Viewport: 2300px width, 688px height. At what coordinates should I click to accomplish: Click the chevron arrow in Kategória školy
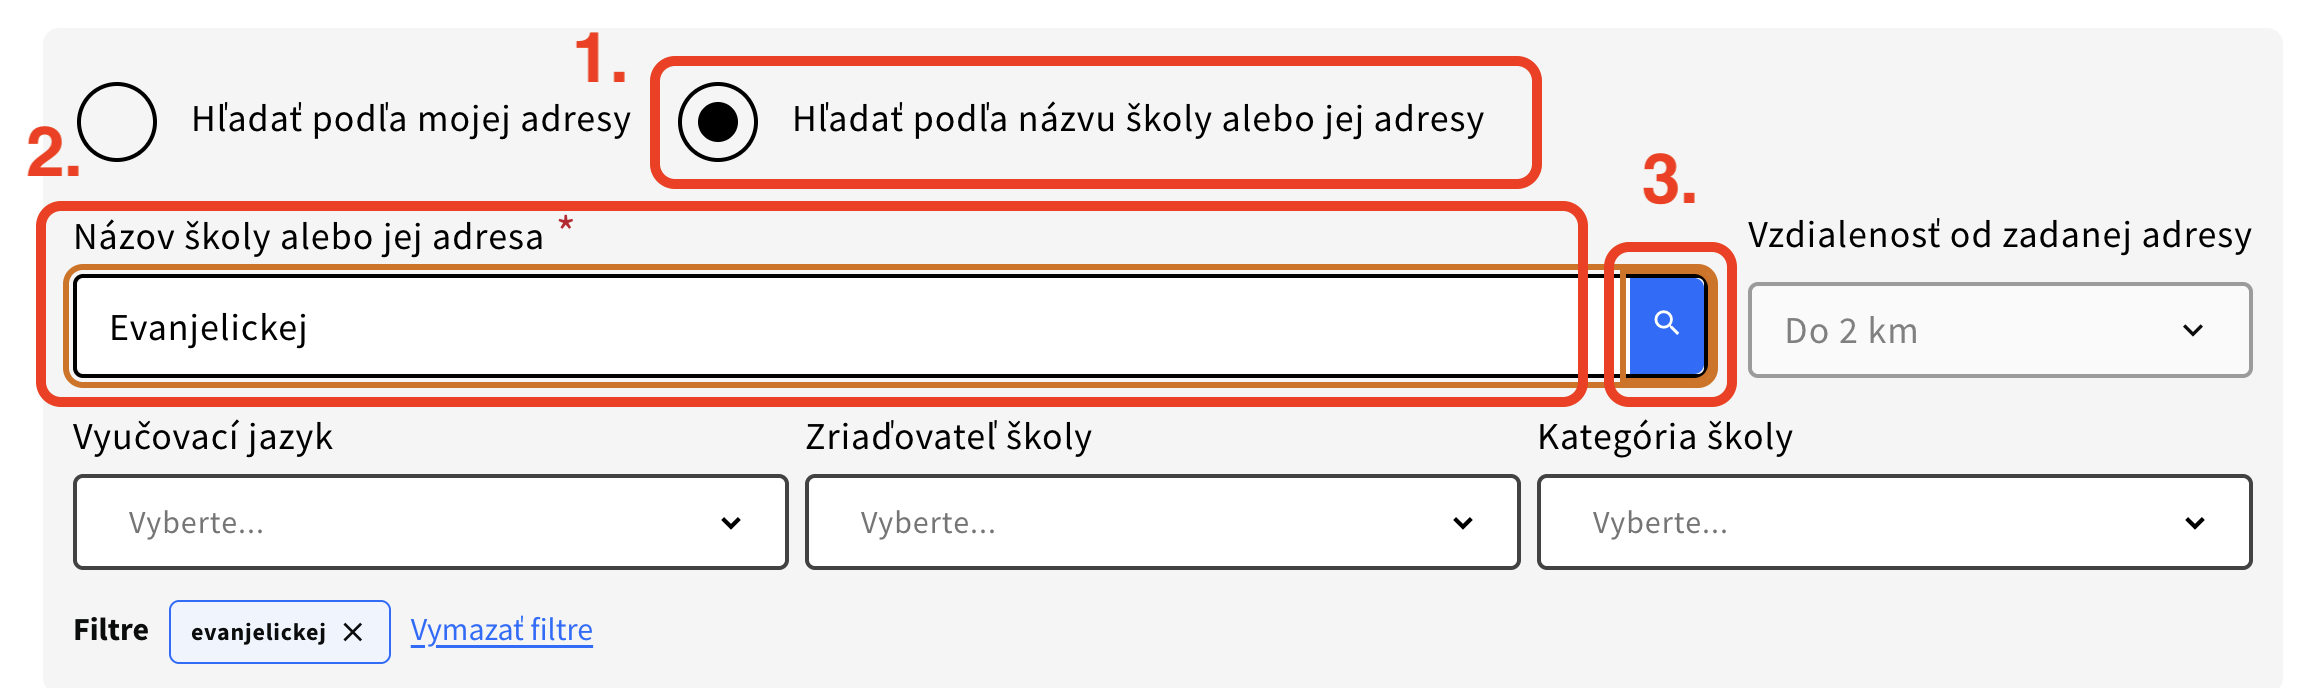tap(2195, 523)
